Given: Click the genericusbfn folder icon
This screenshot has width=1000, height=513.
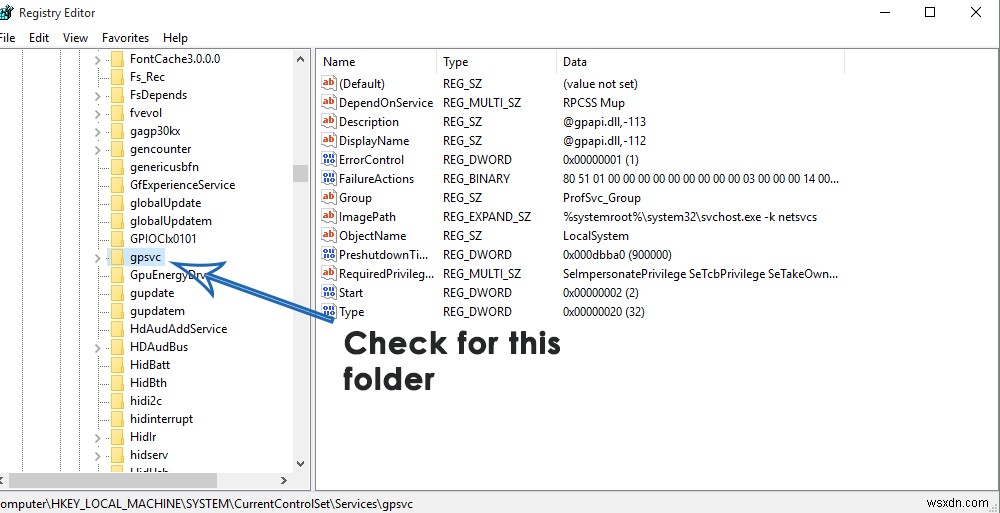Looking at the screenshot, I should (117, 167).
